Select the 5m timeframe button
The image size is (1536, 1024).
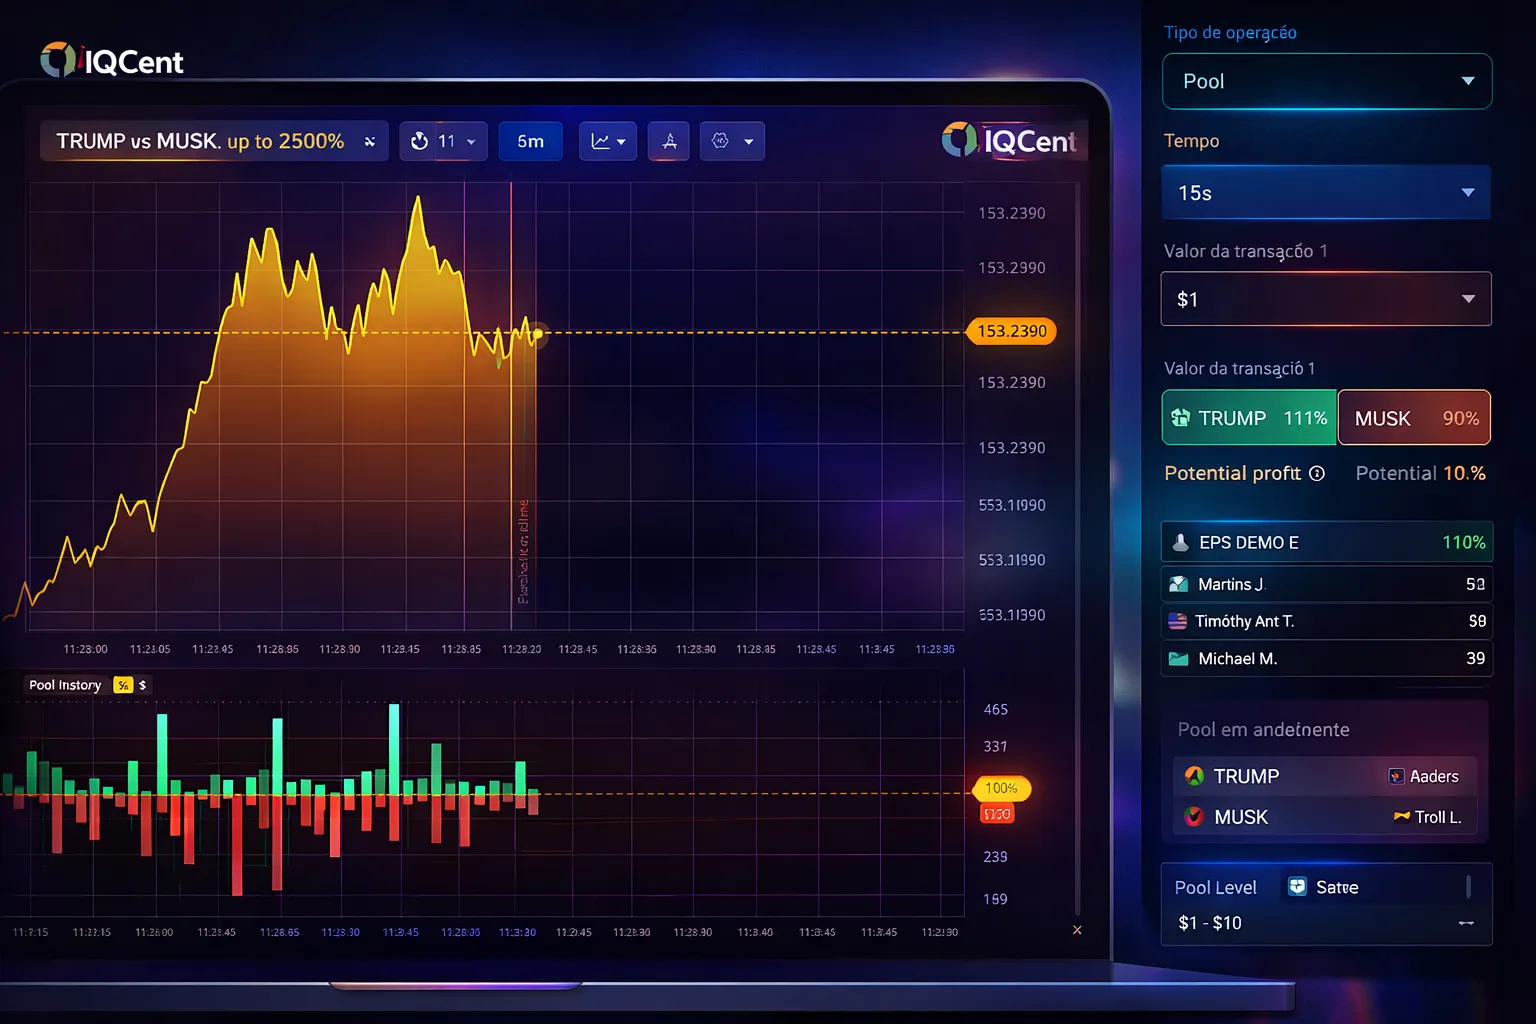point(530,141)
